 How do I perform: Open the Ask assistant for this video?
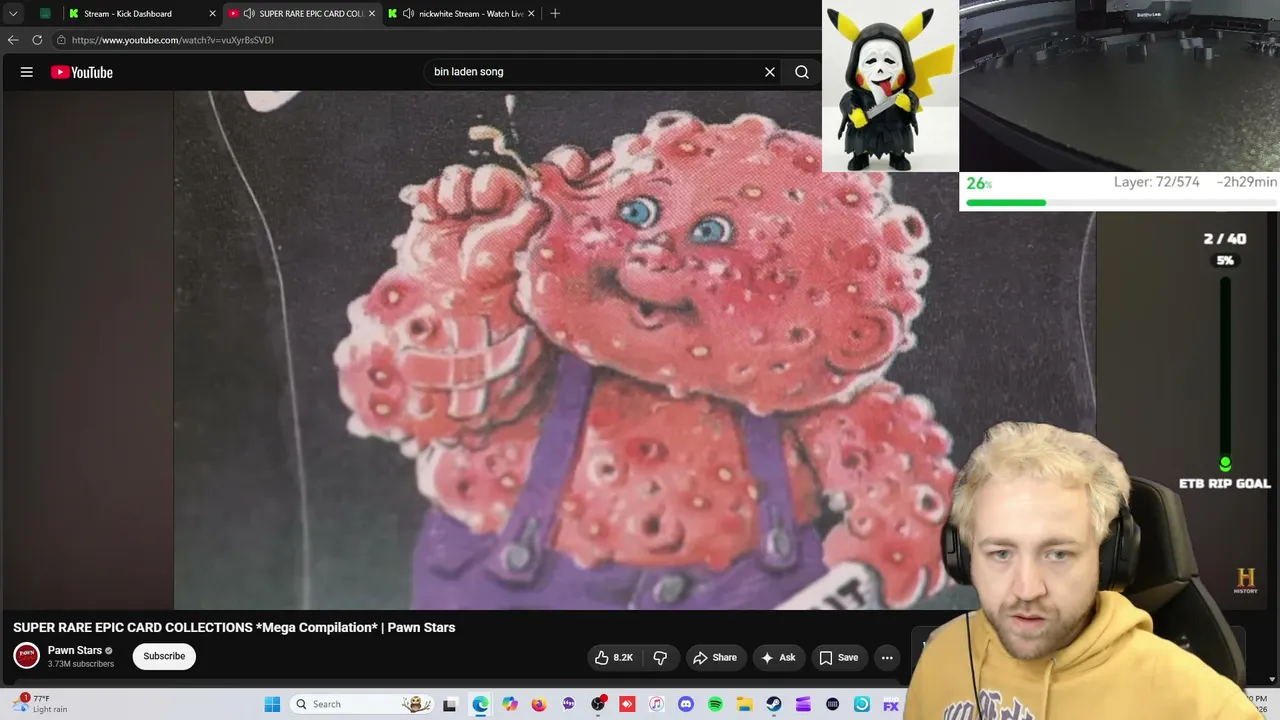(778, 657)
